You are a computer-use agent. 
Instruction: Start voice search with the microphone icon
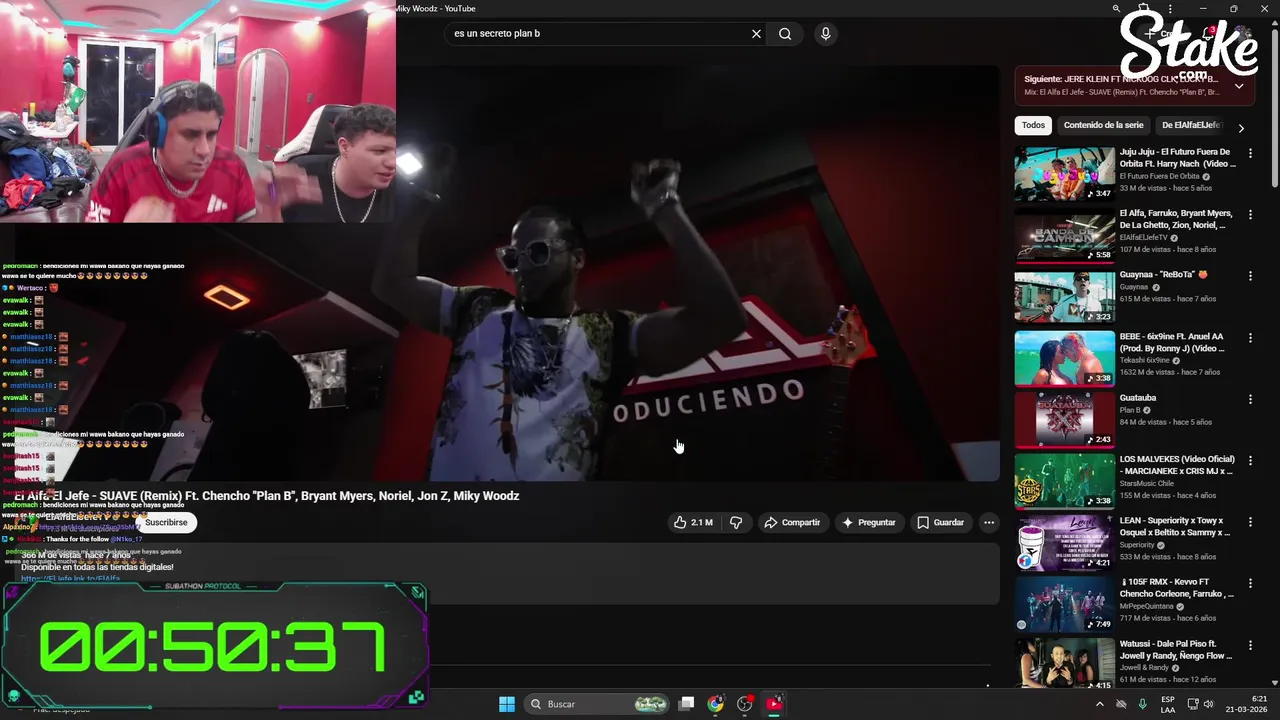pos(825,34)
